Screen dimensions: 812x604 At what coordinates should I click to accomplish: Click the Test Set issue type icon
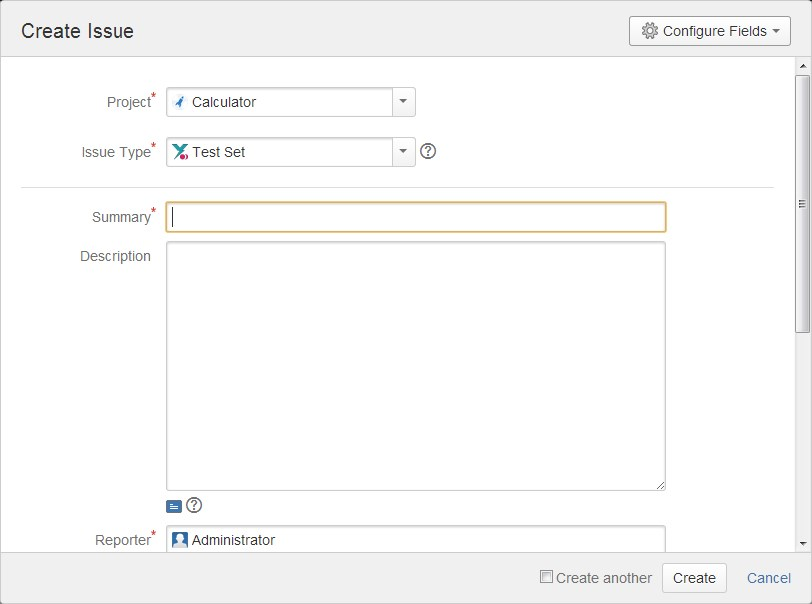(x=180, y=152)
